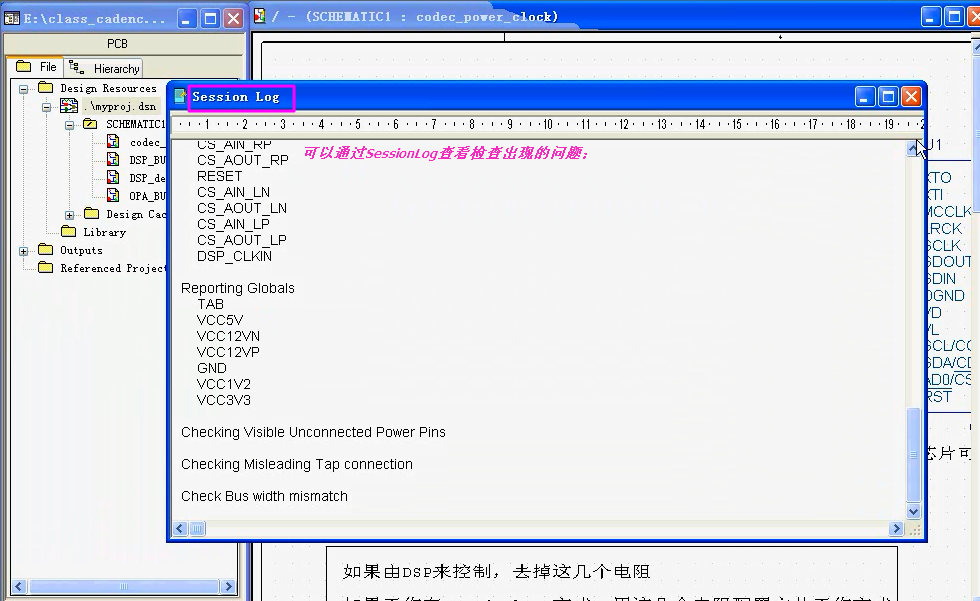Click the "RESET" log entry
Screen dimensions: 980x601
[x=219, y=176]
